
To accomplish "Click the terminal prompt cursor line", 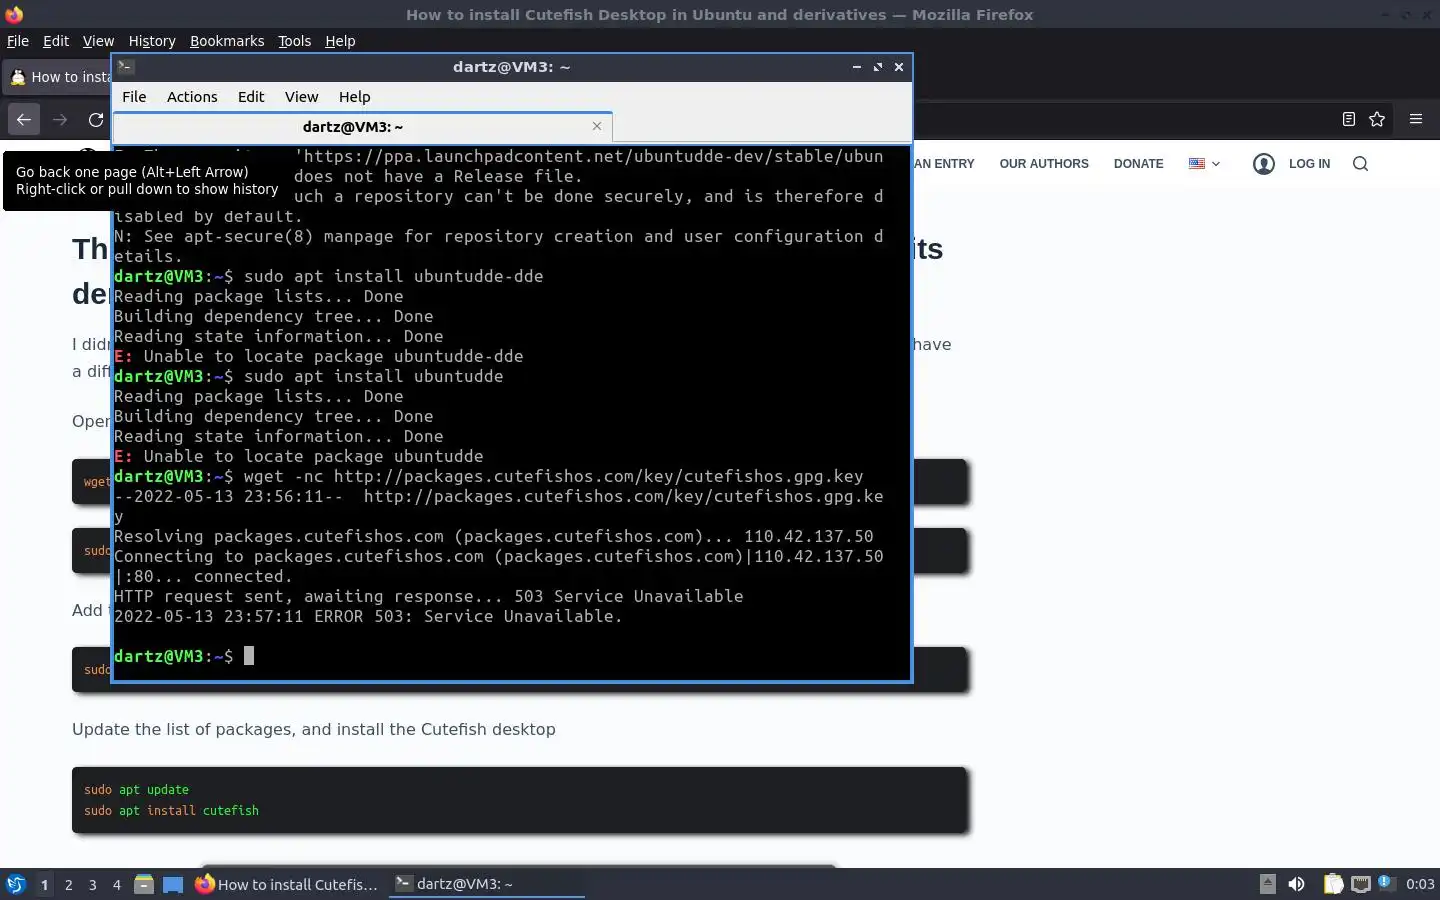I will click(x=184, y=656).
